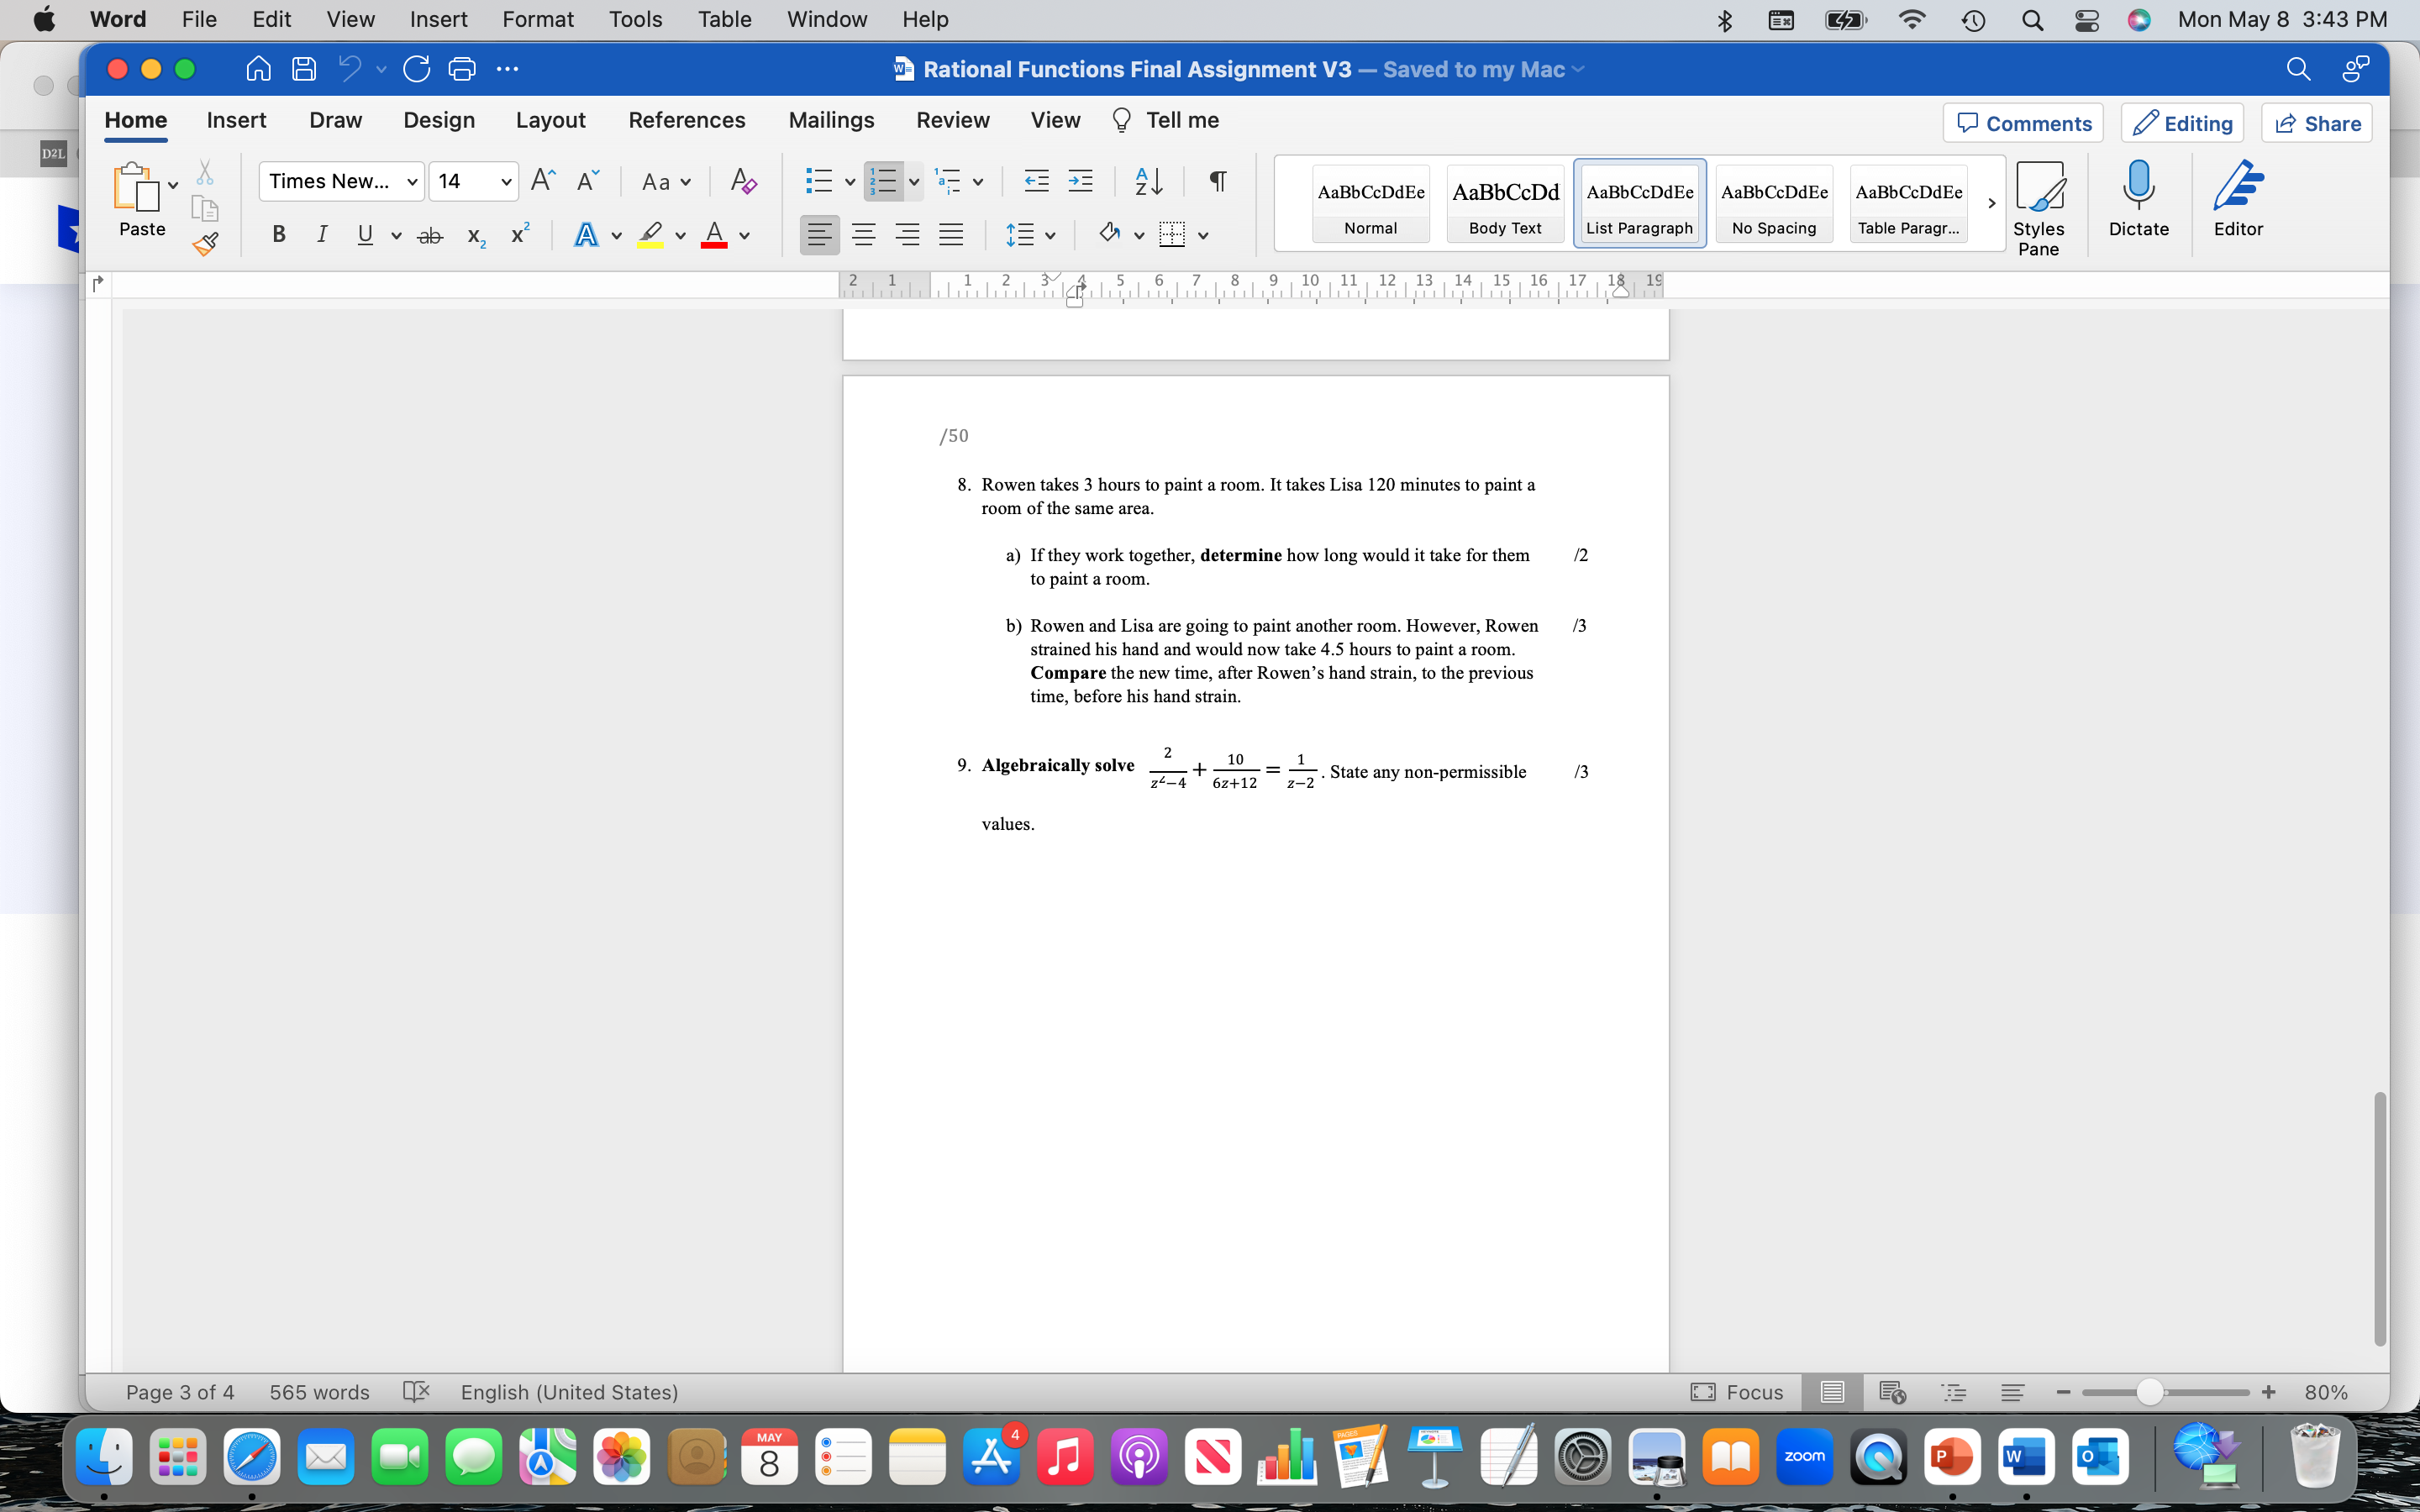Open the font size dropdown
The height and width of the screenshot is (1512, 2420).
505,181
